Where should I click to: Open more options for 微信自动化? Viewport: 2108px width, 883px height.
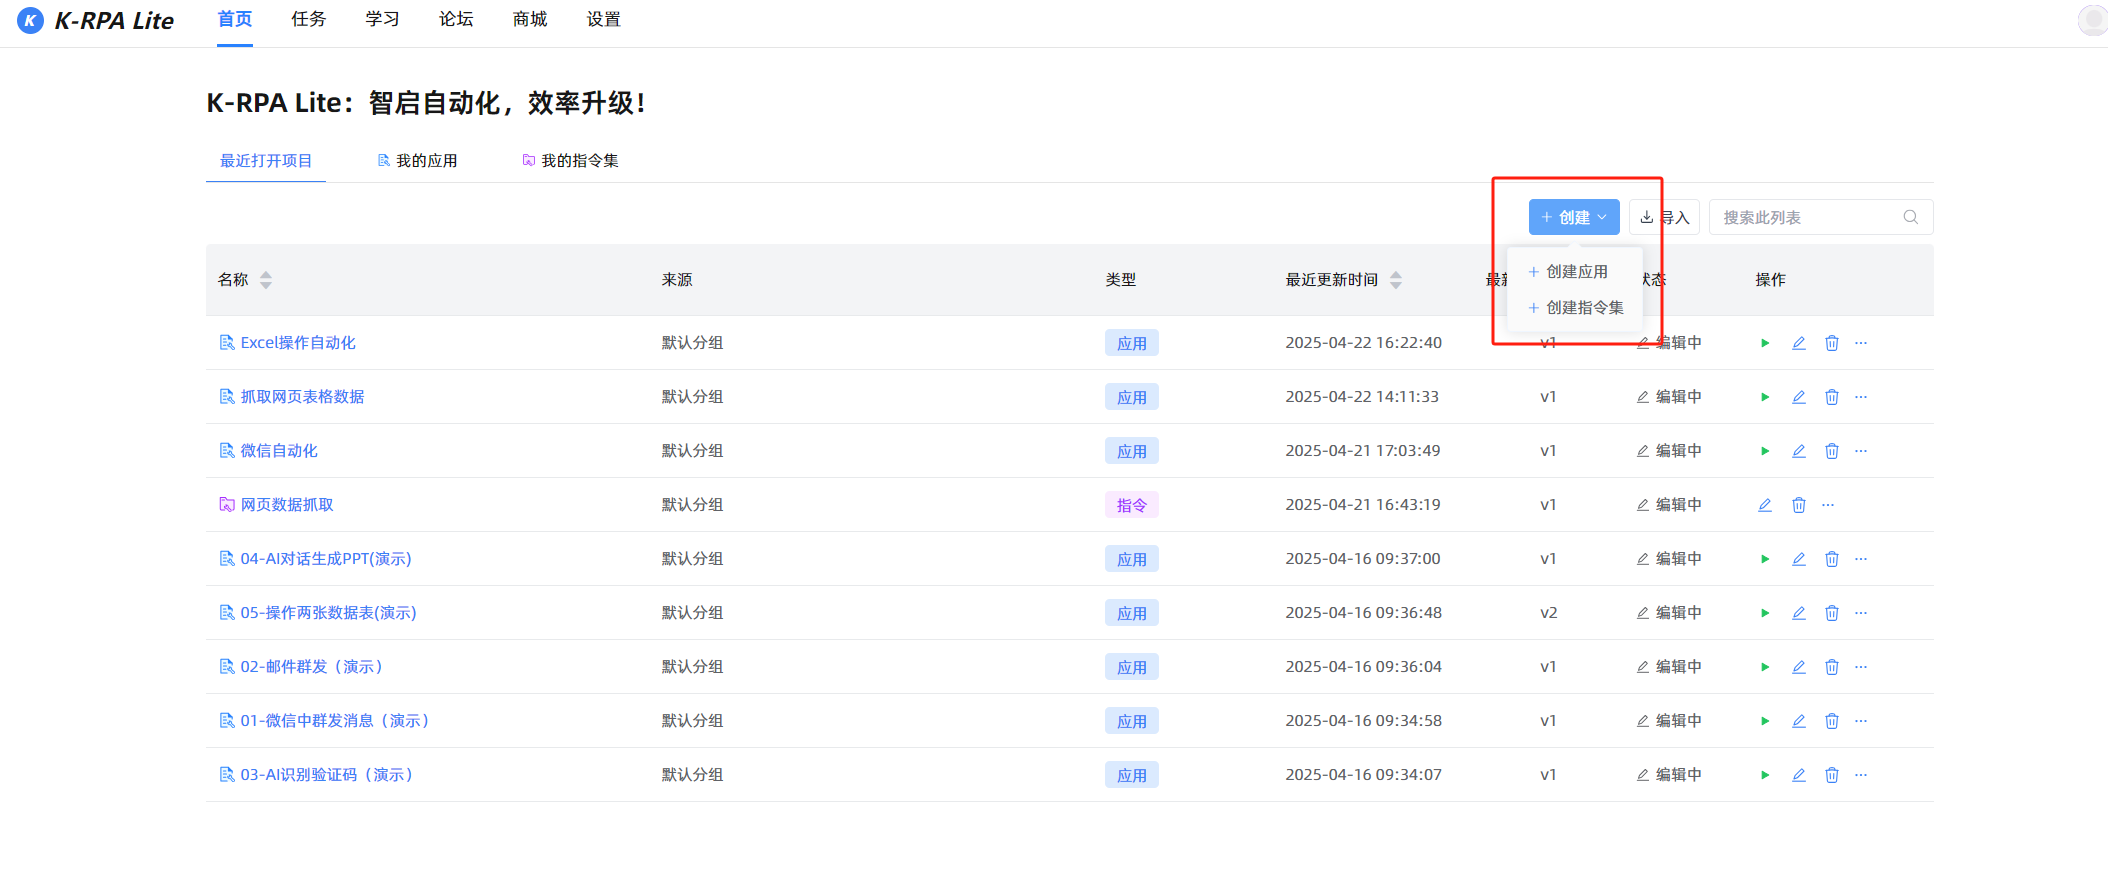(x=1861, y=451)
